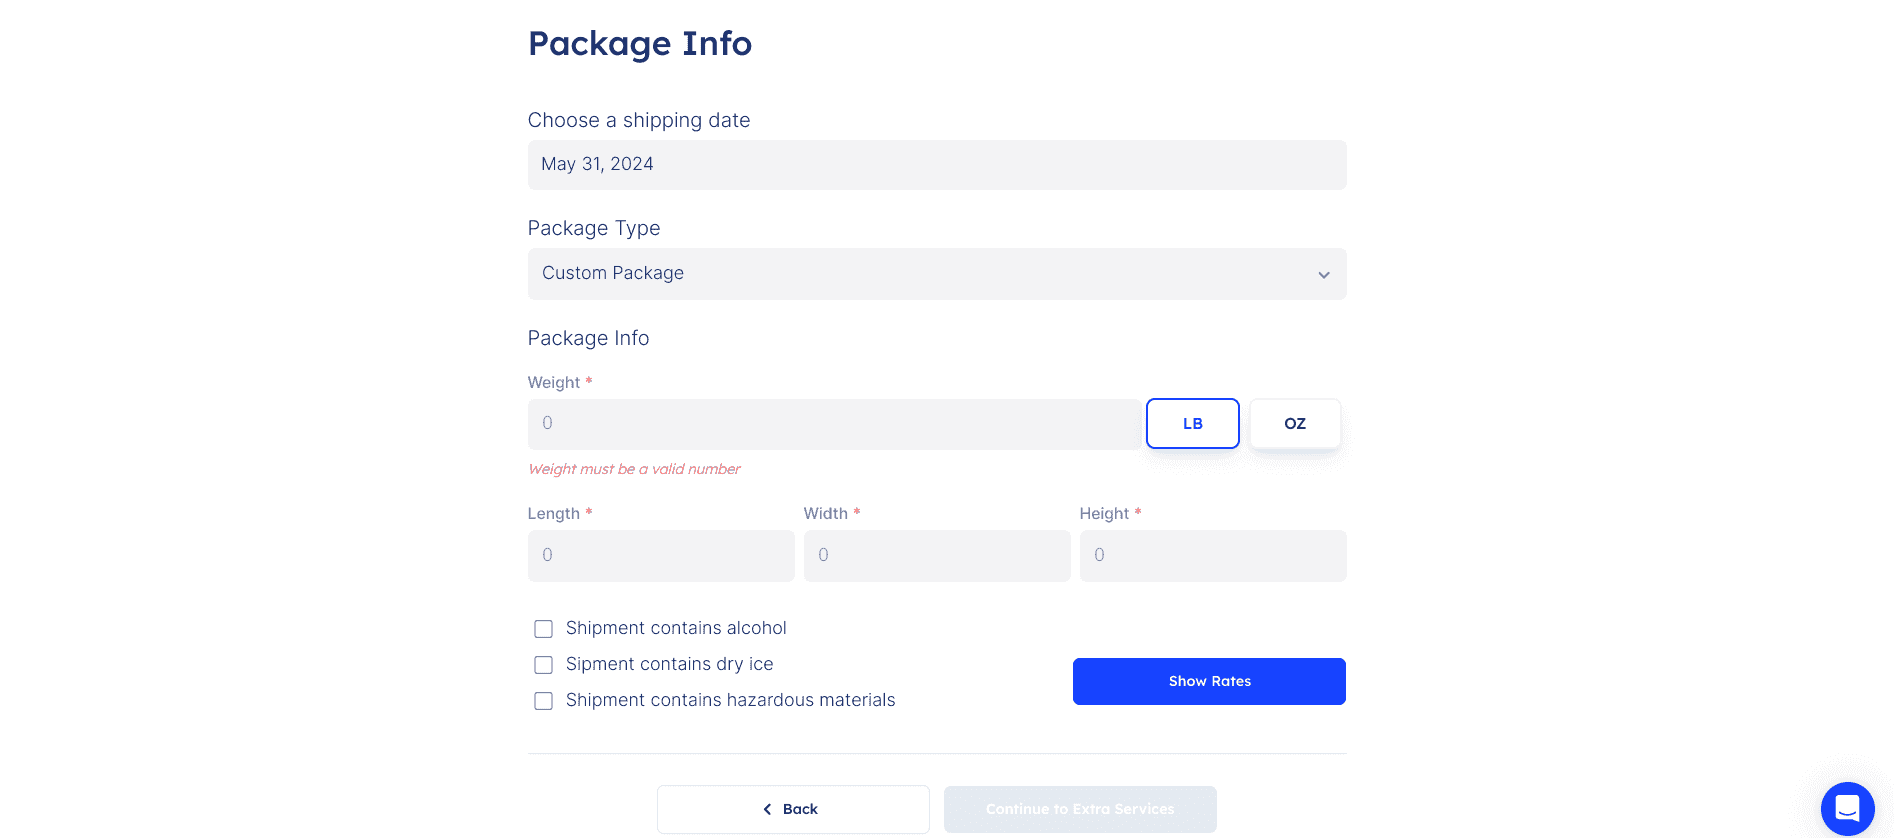Viewport: 1894px width, 838px height.
Task: Click the Show Rates button
Action: pos(1209,681)
